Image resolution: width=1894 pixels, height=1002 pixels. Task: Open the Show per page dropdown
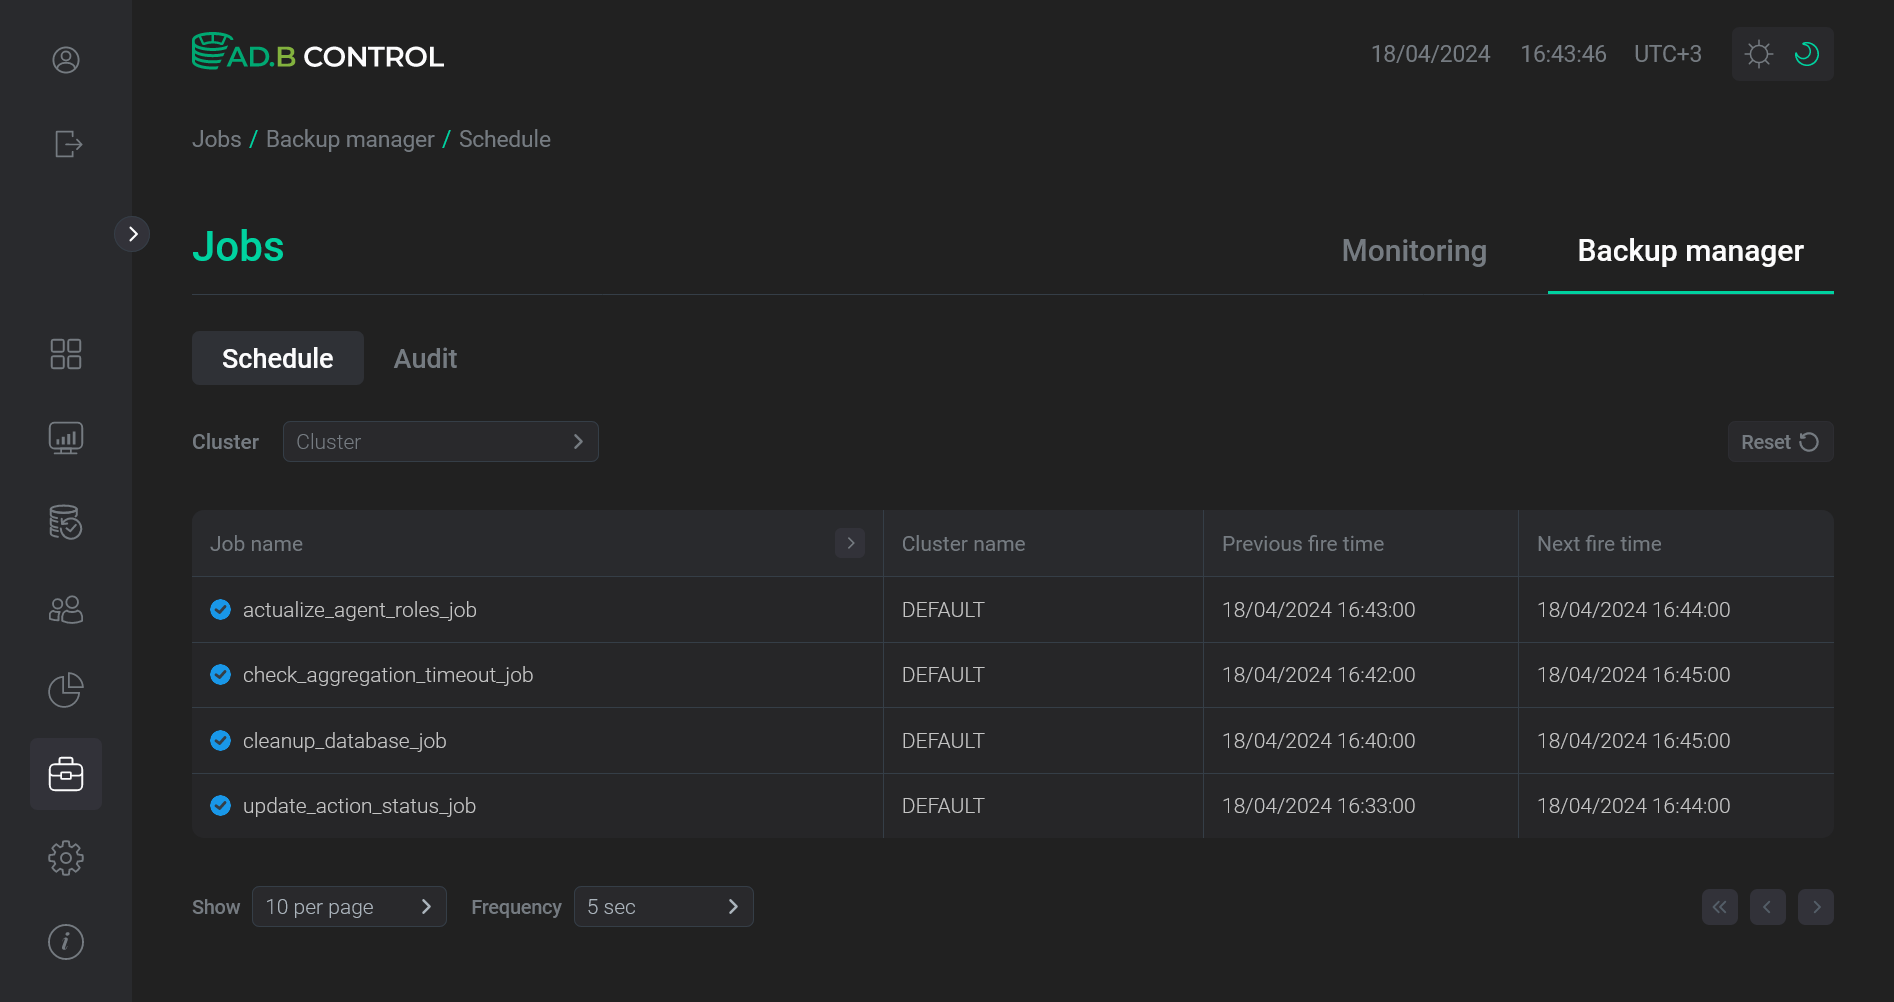pyautogui.click(x=349, y=906)
